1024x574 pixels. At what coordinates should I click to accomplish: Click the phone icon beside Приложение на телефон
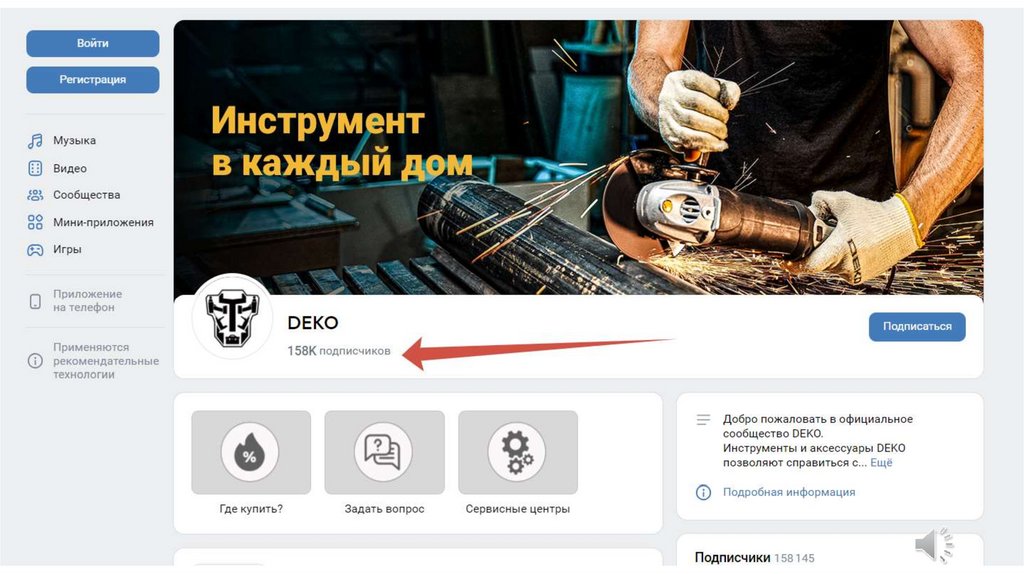pyautogui.click(x=35, y=301)
